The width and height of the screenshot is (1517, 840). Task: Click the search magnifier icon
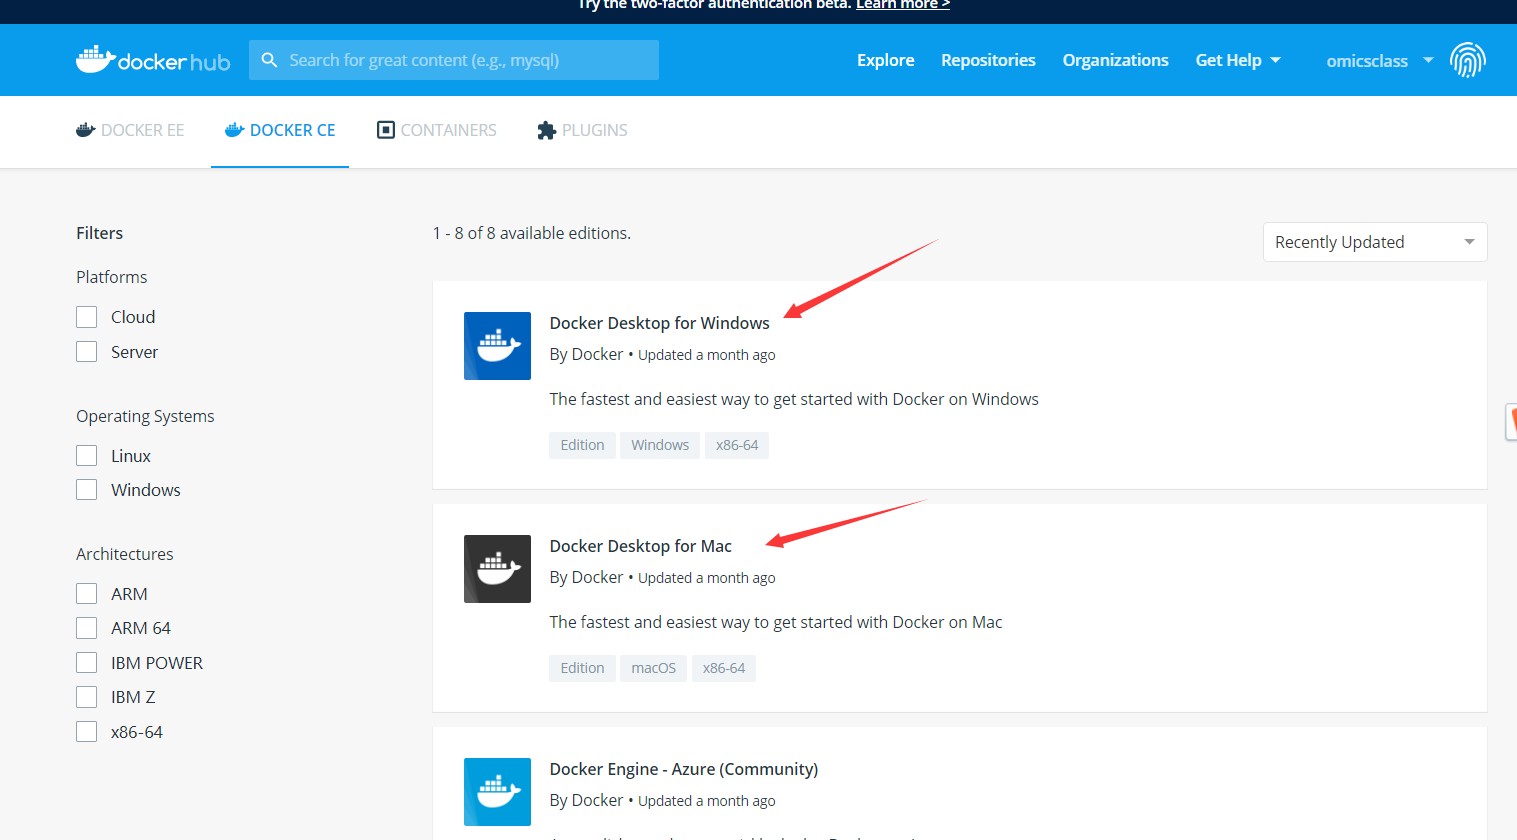[x=269, y=60]
